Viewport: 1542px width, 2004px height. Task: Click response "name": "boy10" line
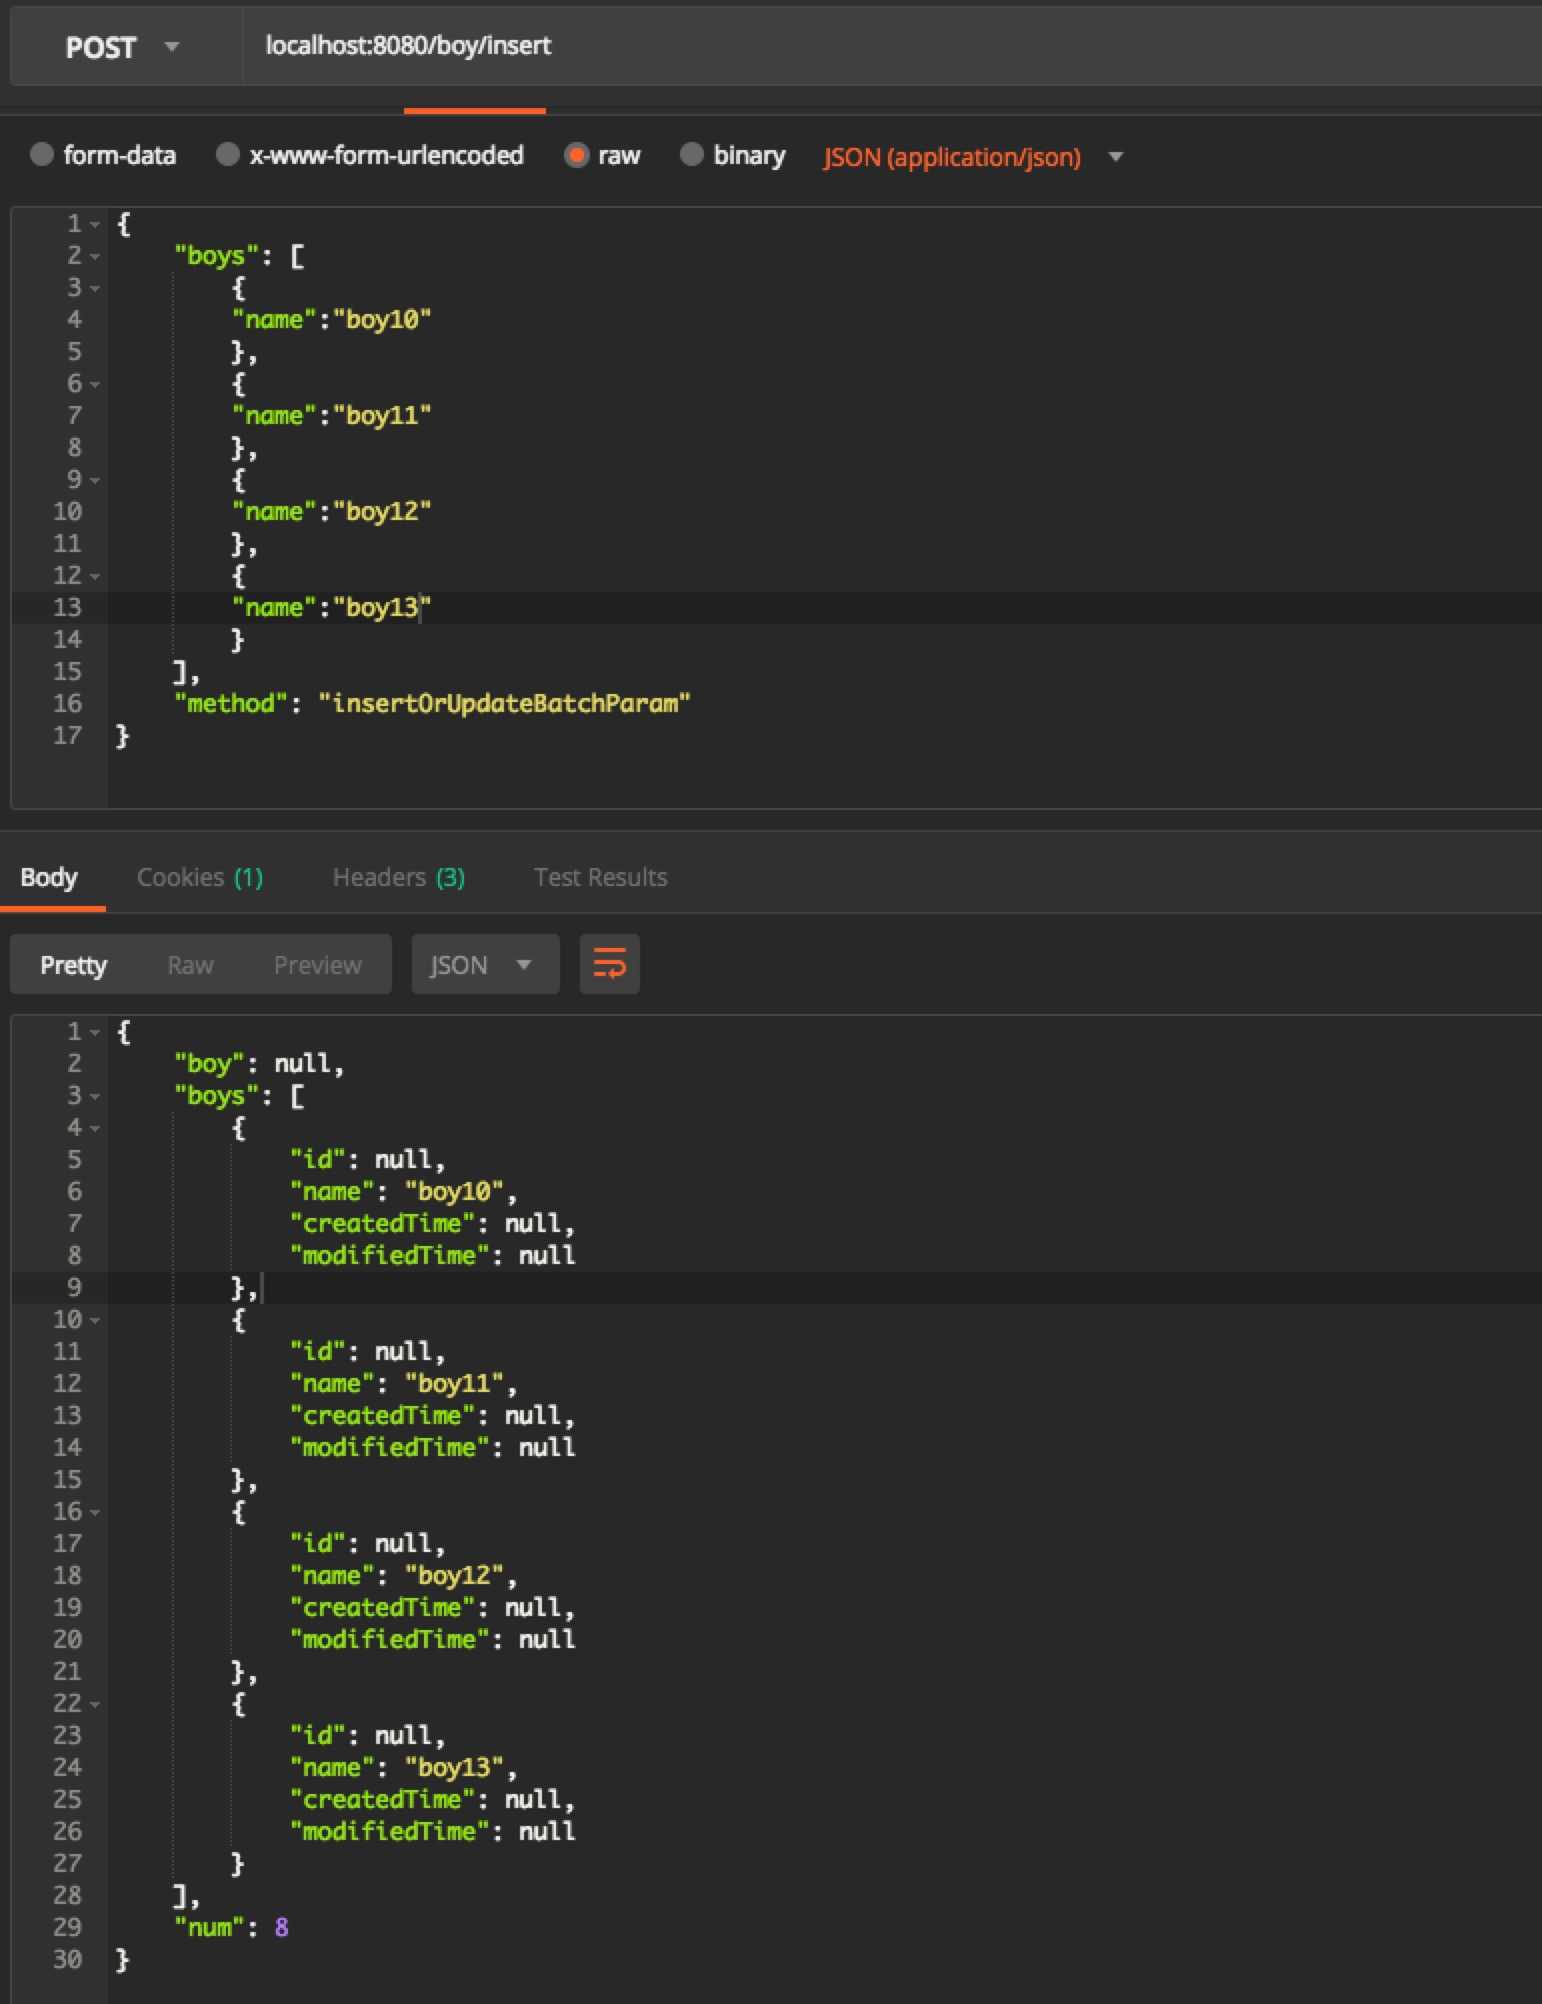[x=403, y=1192]
